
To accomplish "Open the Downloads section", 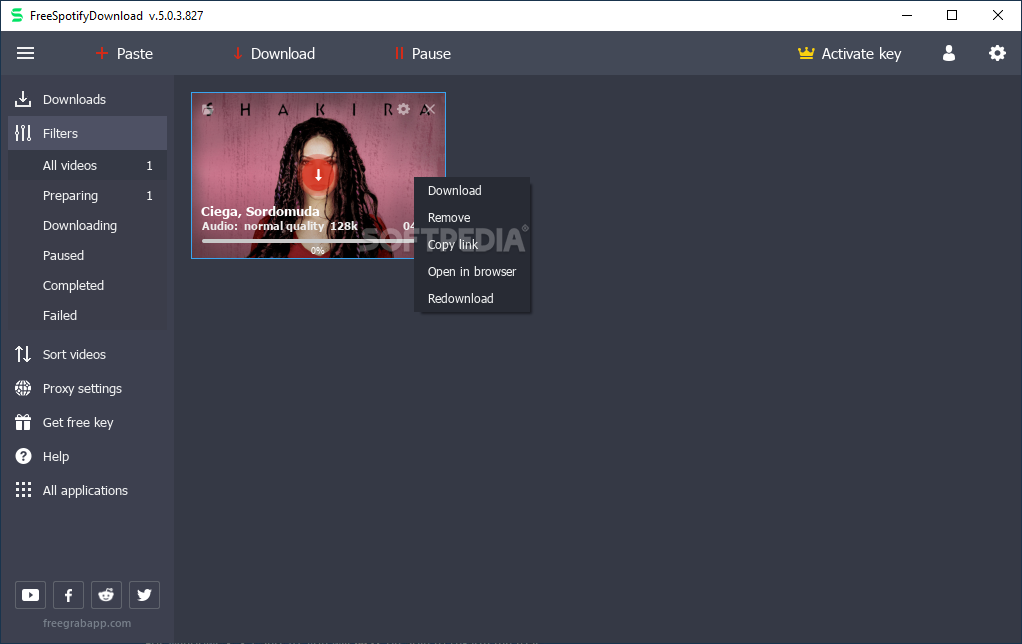I will click(x=87, y=99).
